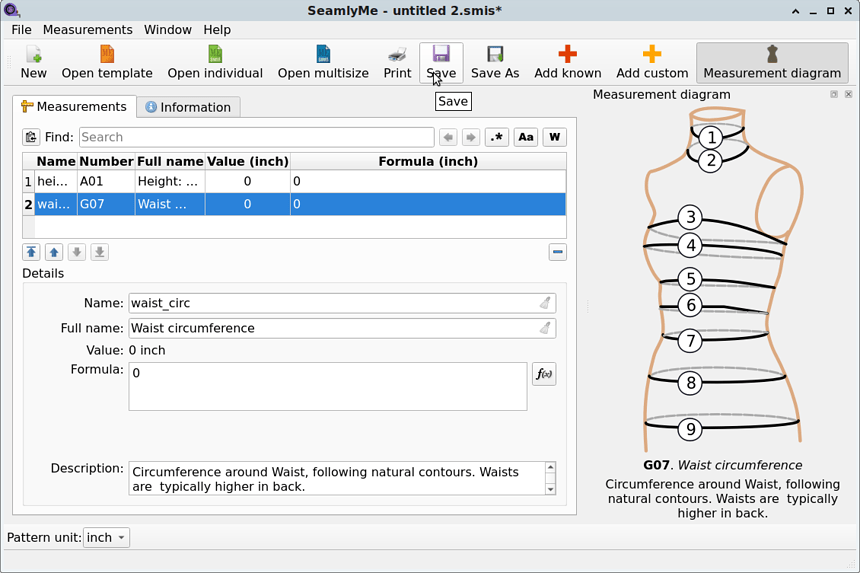Click diagram marker 3 at the bust
The image size is (860, 573).
(x=691, y=217)
